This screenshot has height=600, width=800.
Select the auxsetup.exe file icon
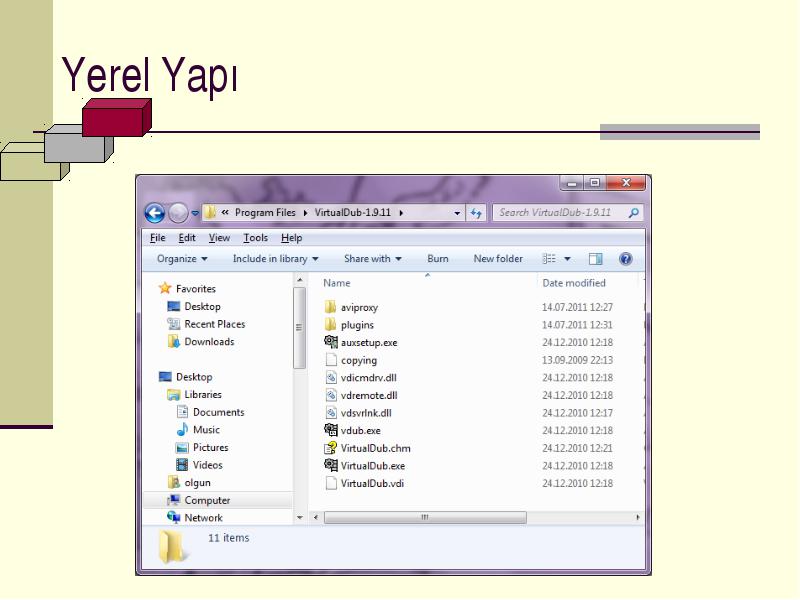point(331,342)
